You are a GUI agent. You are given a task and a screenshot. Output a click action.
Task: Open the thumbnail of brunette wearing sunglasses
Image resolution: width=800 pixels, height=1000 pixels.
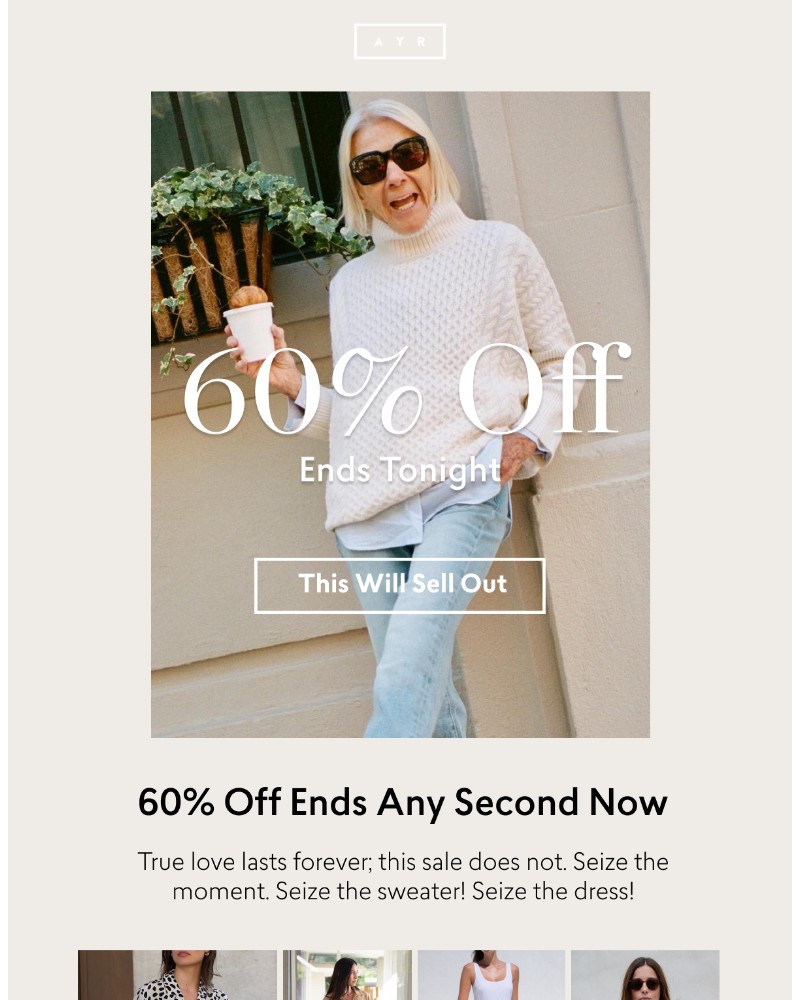point(645,974)
